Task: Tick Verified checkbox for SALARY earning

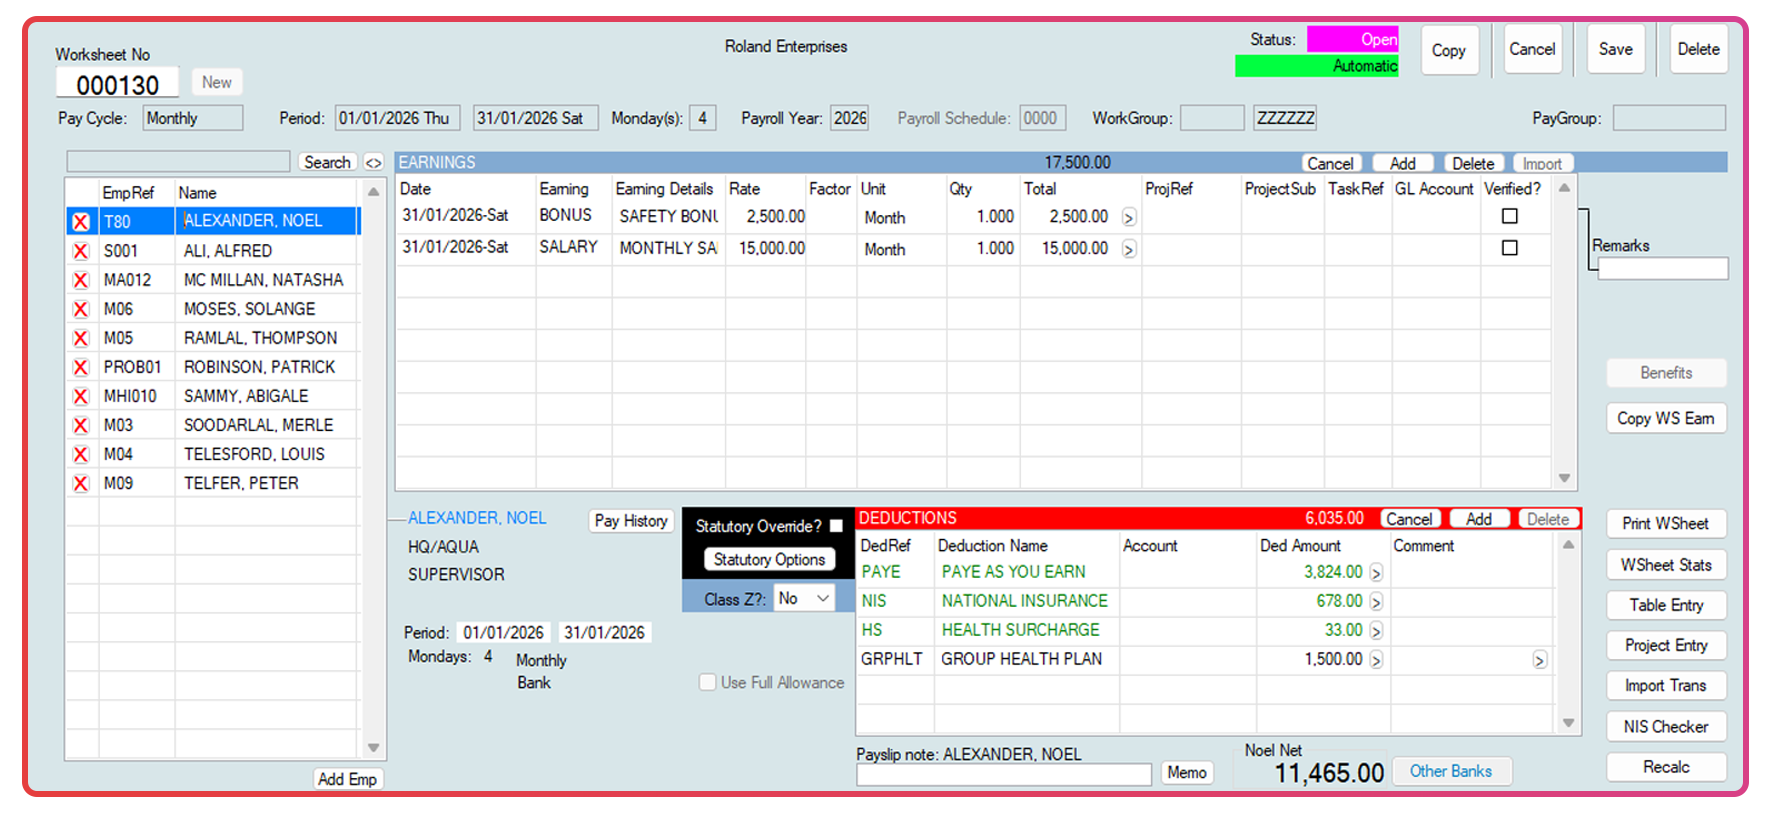Action: [x=1510, y=248]
